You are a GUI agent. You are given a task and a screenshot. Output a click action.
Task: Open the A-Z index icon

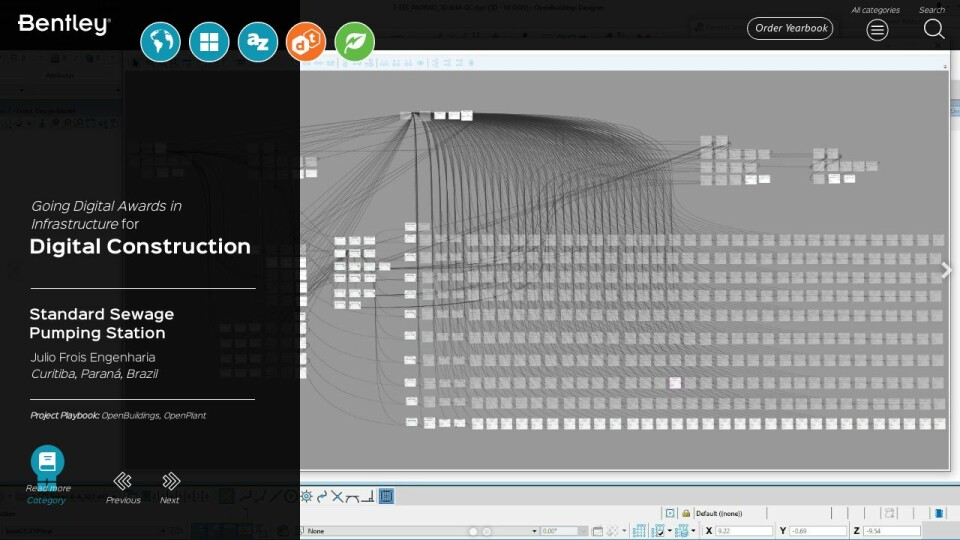coord(257,42)
